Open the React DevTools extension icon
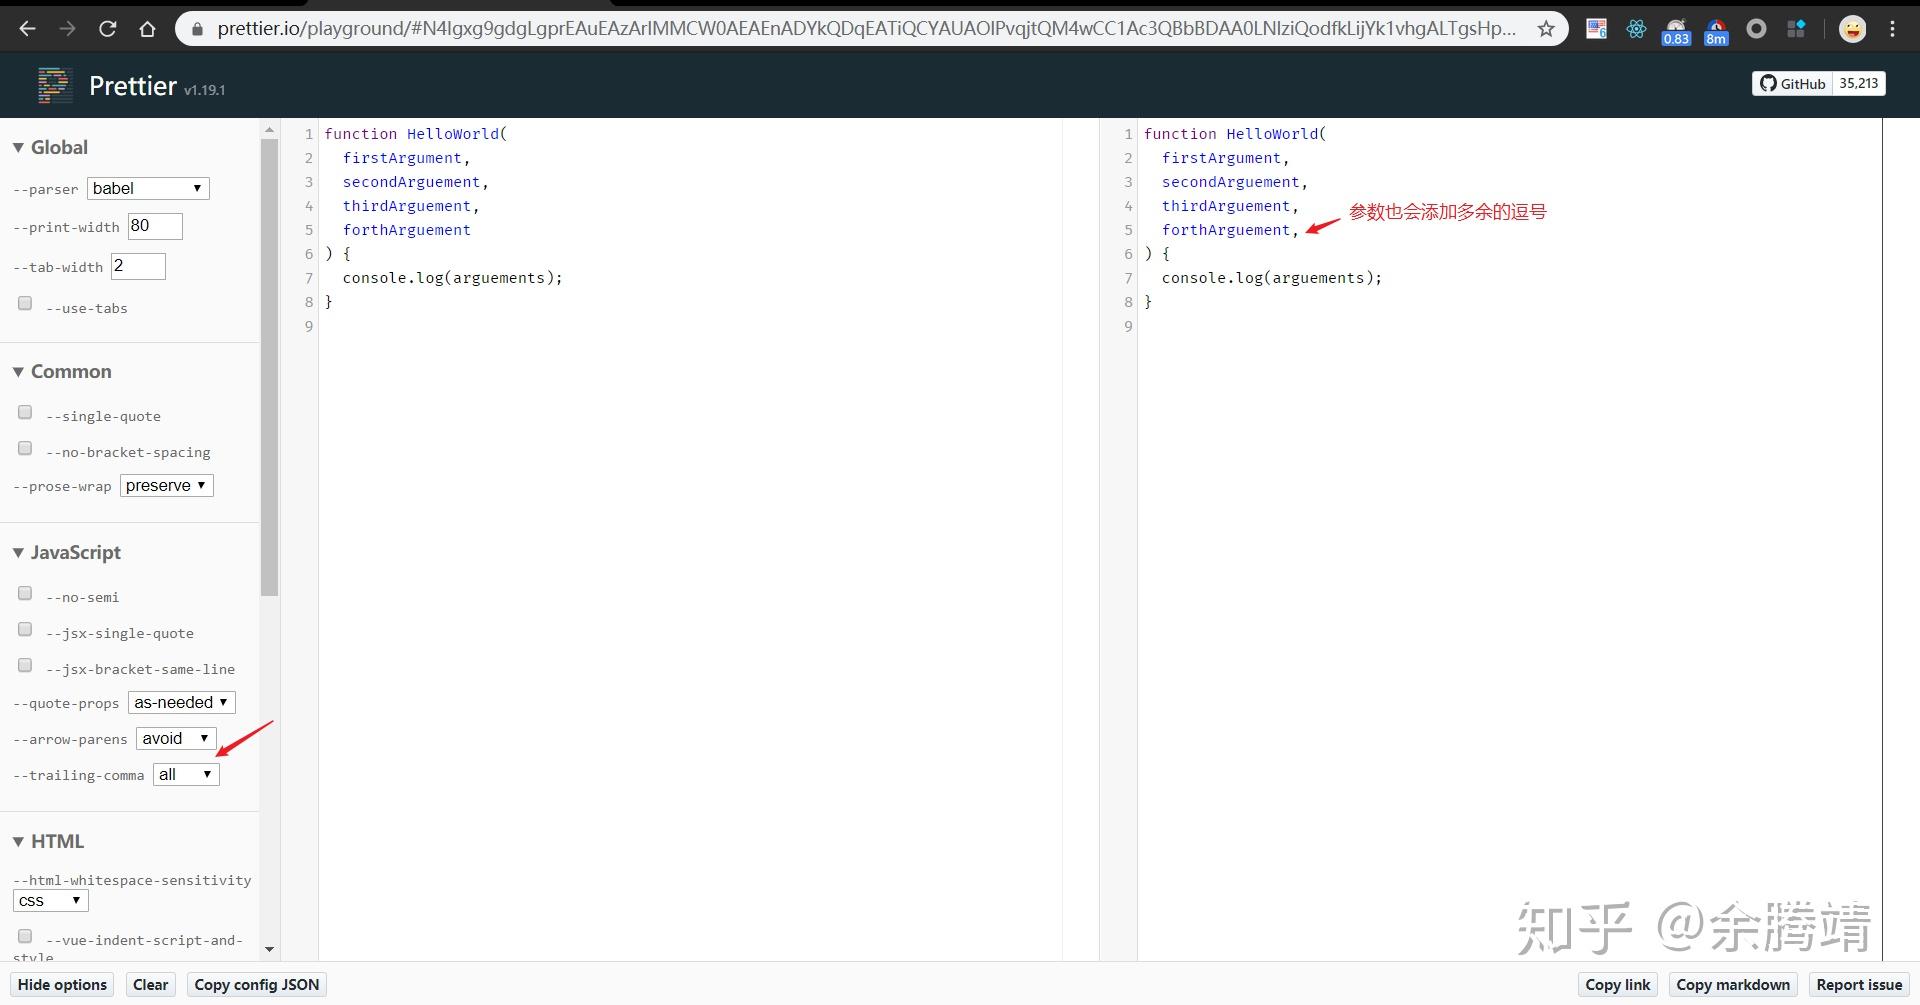 coord(1636,29)
